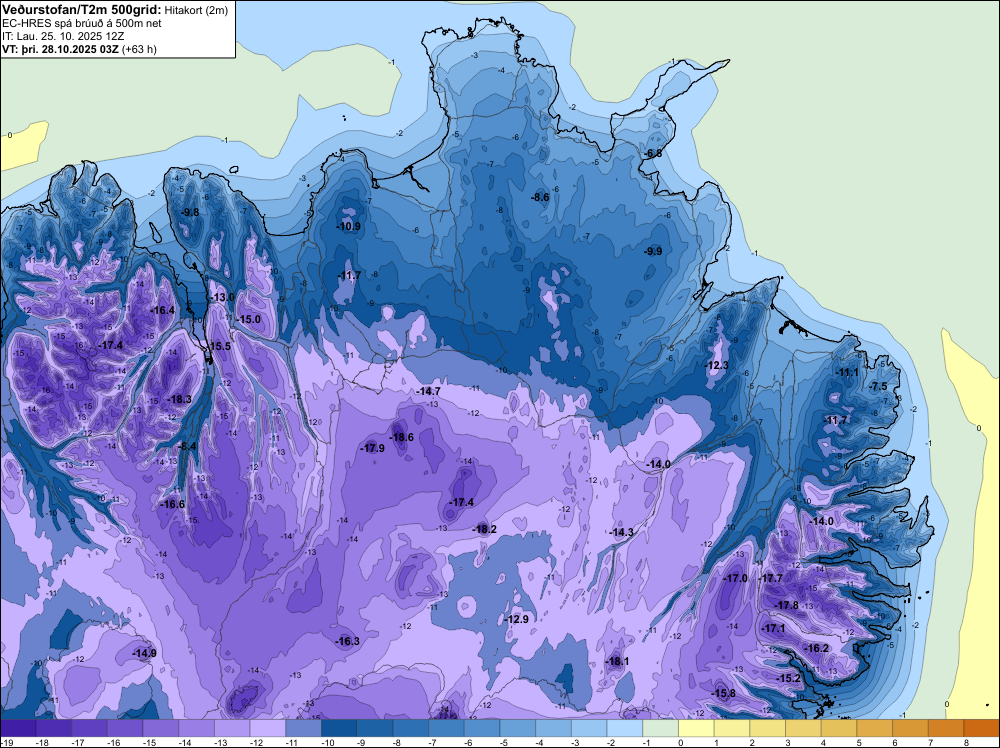Click the '-13.0' temperature value
This screenshot has height=748, width=1000.
click(223, 298)
